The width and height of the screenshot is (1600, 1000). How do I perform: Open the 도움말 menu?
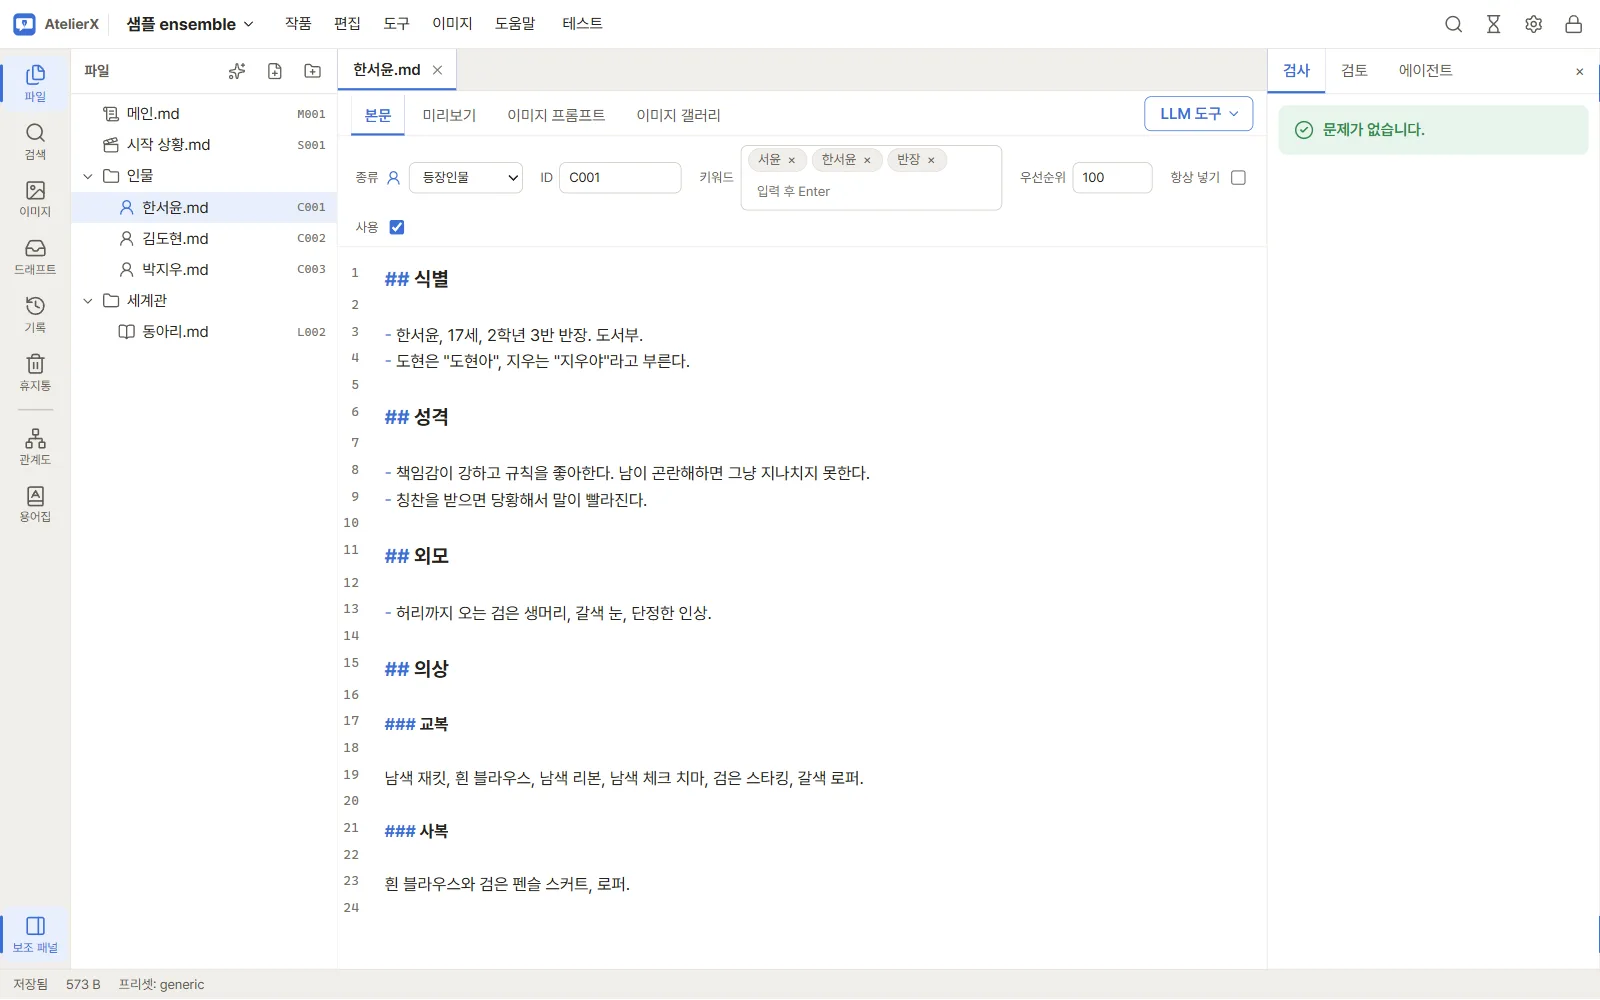[515, 24]
